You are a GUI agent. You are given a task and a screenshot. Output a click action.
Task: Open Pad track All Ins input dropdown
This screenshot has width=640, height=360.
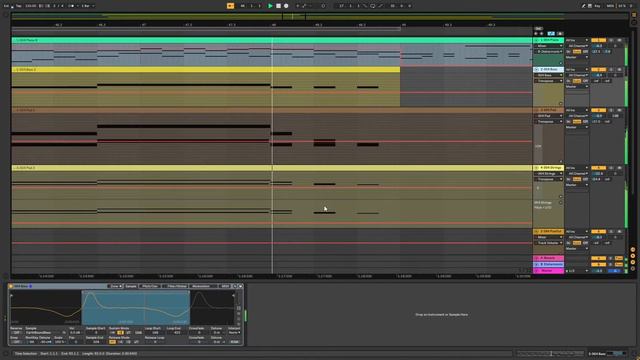[x=577, y=111]
